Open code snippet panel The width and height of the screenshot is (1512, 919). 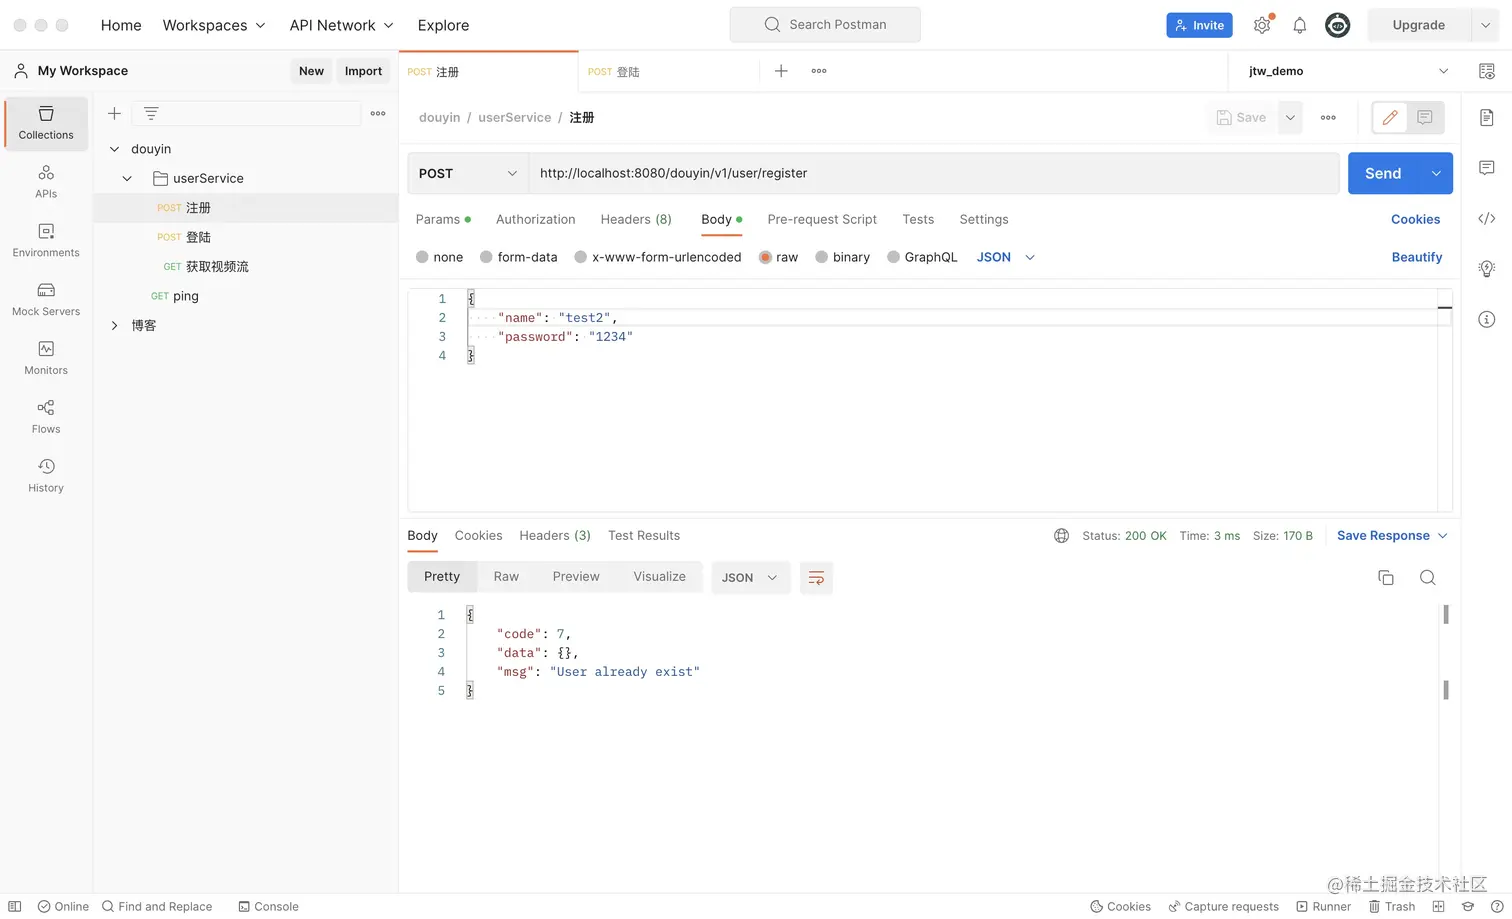1486,219
